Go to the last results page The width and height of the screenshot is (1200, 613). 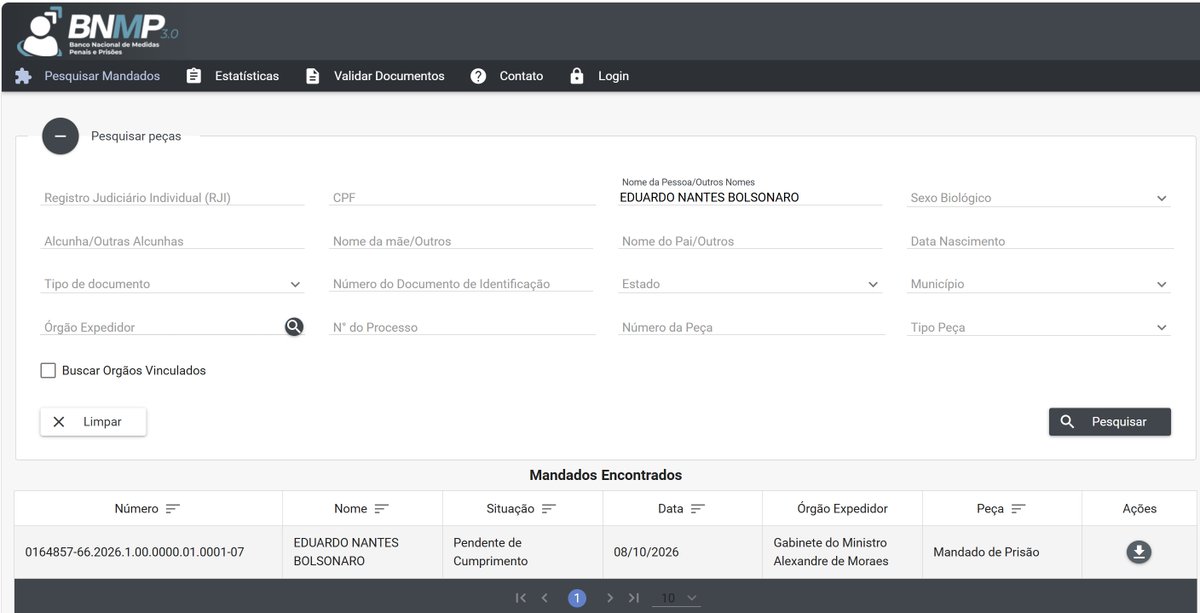634,598
